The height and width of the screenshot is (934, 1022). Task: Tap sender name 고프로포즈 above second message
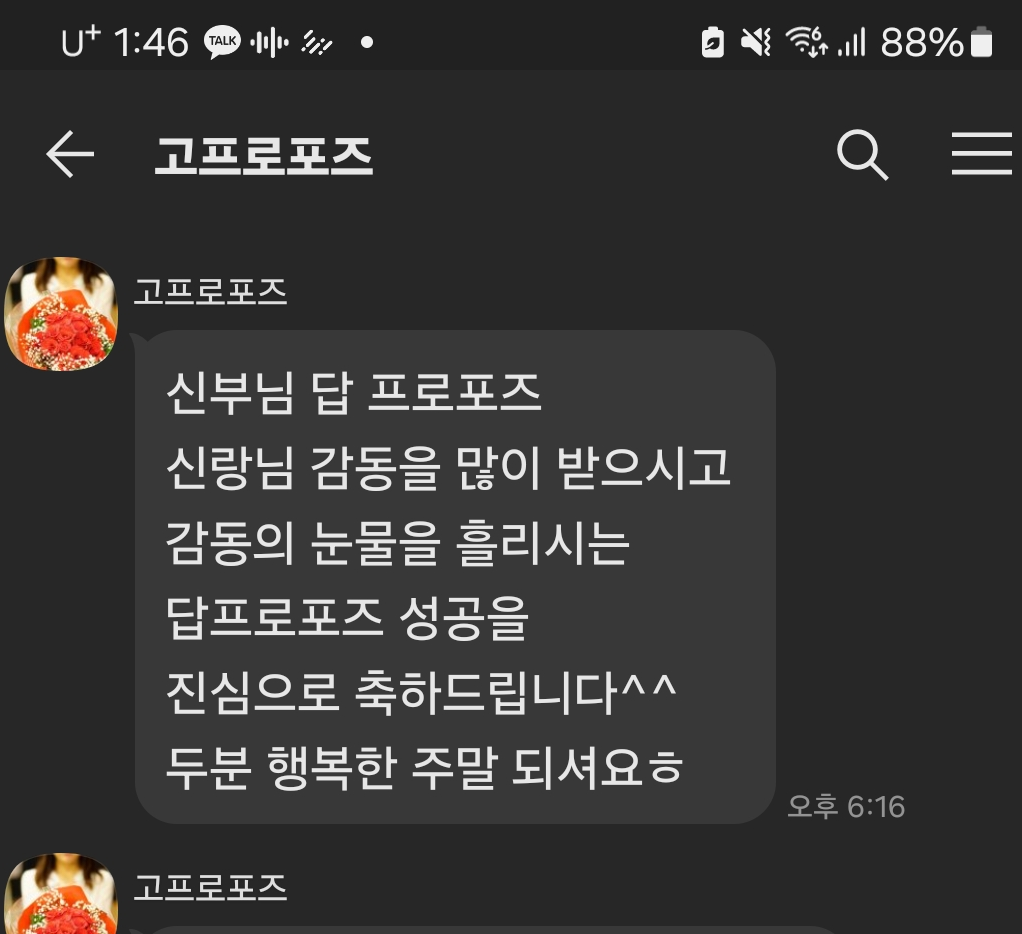210,887
